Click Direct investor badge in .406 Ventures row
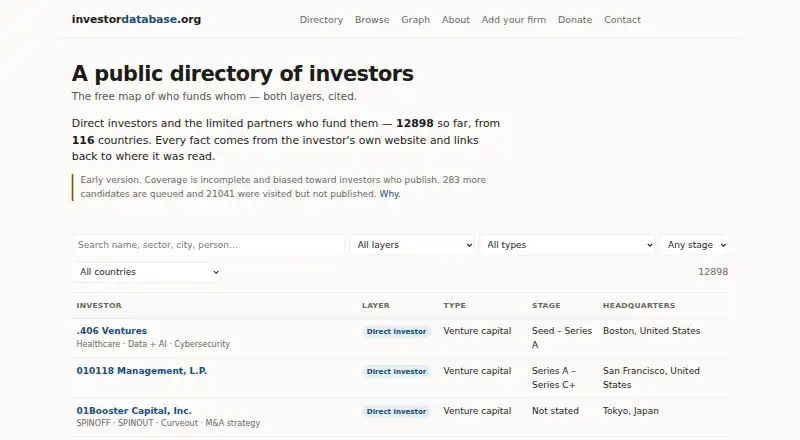The image size is (800, 440). (x=396, y=331)
